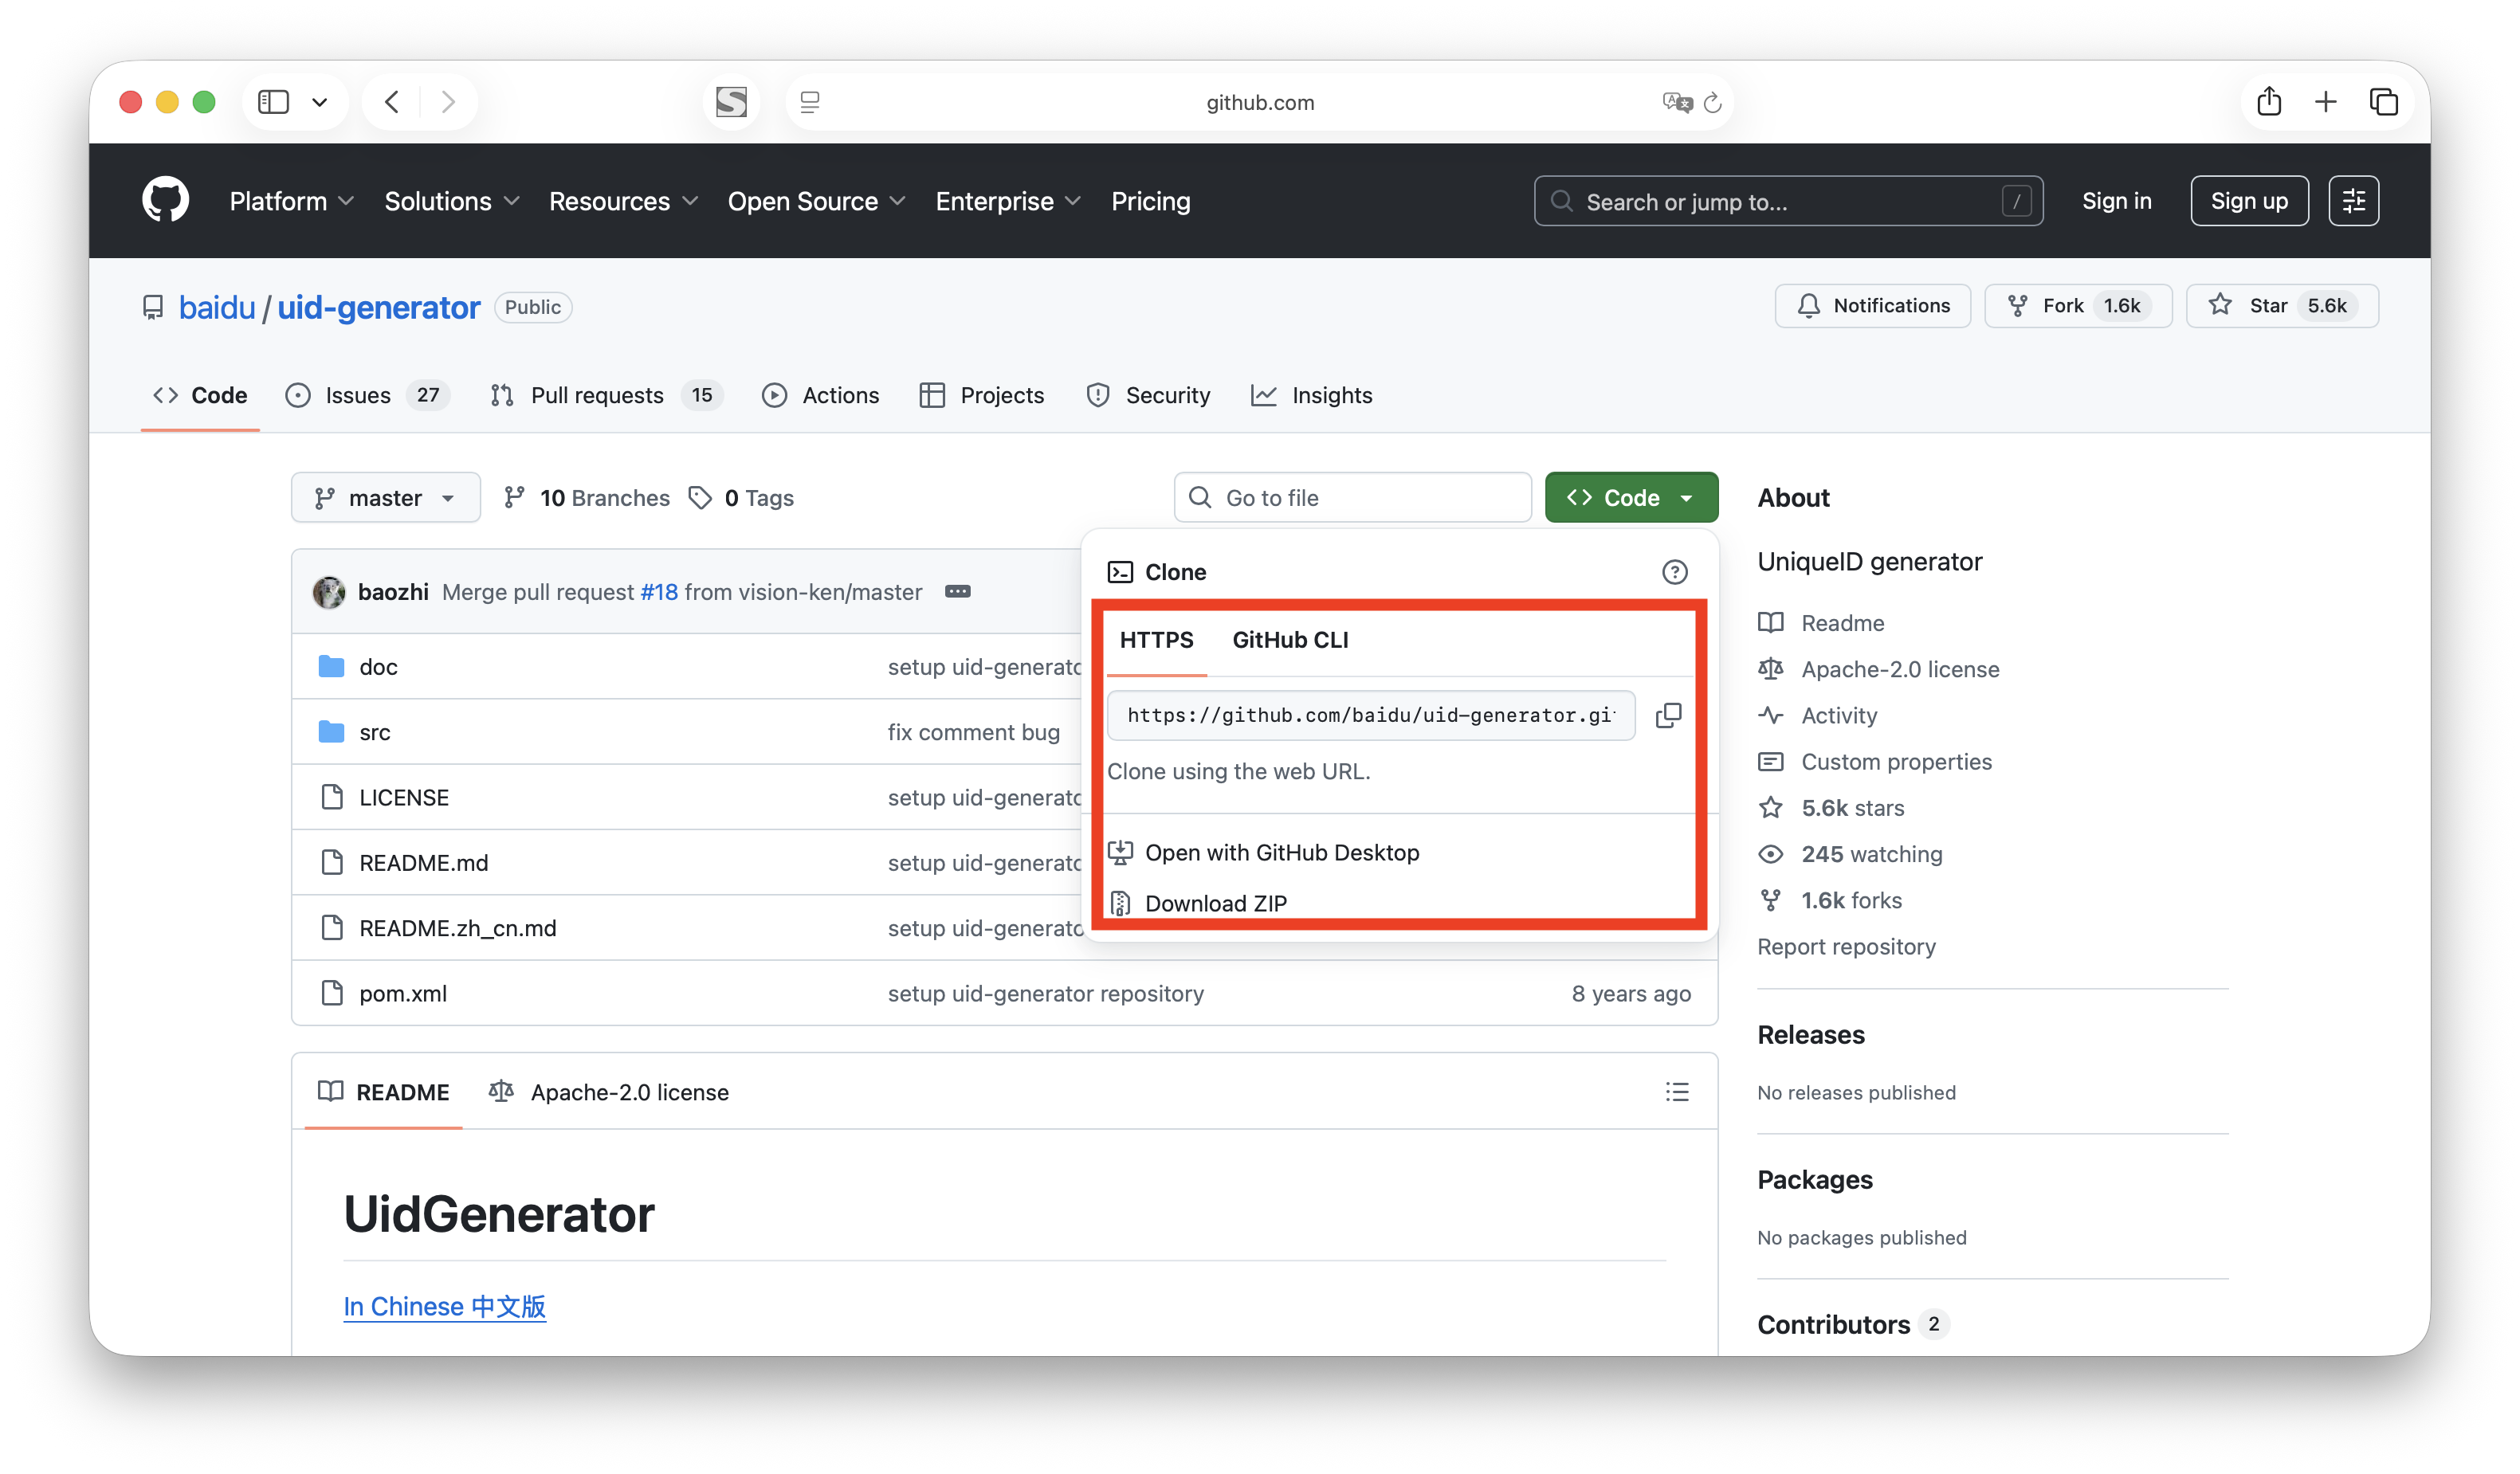Click the Go to file search field
Image resolution: width=2520 pixels, height=1474 pixels.
click(1352, 498)
